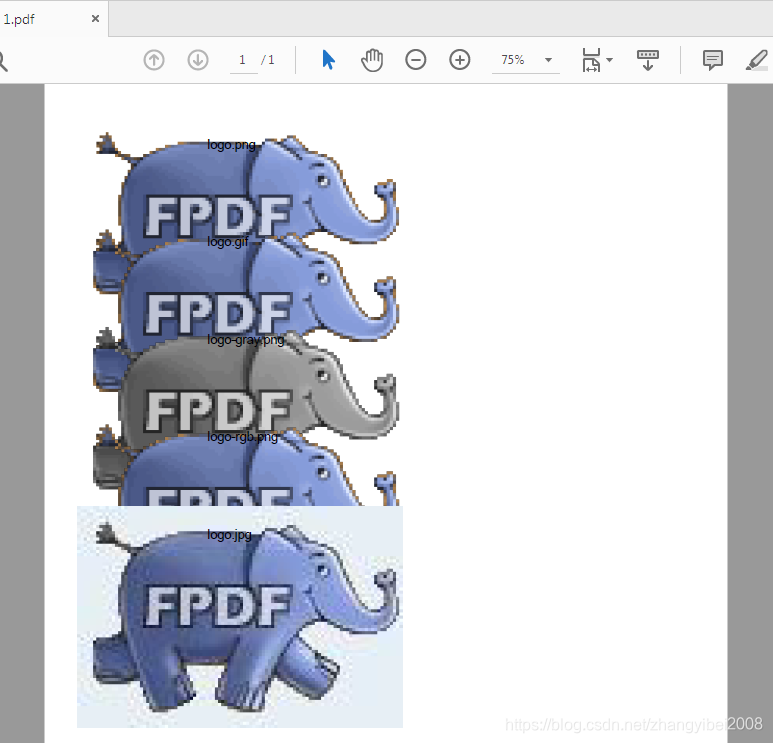The image size is (773, 743).
Task: Click the current page number field
Action: [x=243, y=60]
